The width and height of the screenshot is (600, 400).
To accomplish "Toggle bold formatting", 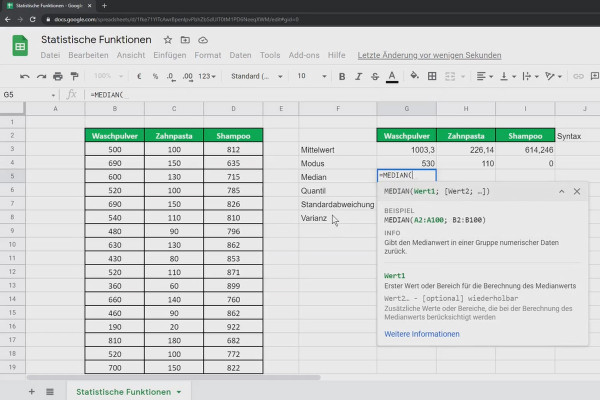I will click(x=342, y=77).
